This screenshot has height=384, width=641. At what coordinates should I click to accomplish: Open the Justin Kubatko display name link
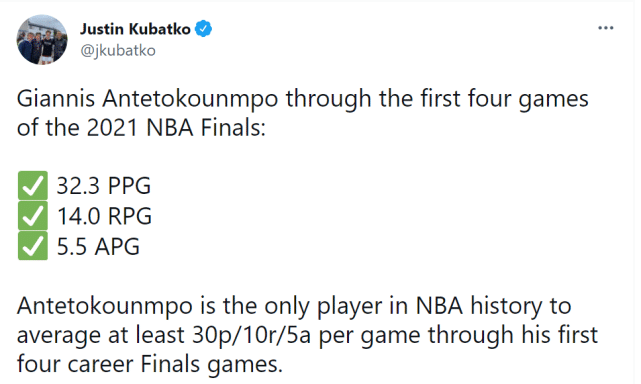135,29
